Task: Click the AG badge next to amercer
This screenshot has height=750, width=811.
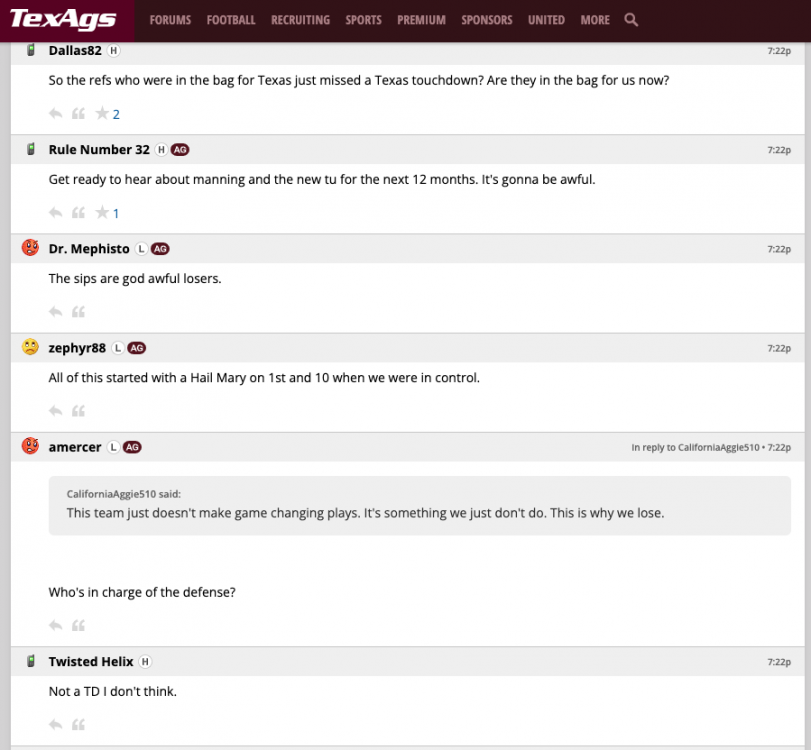Action: 132,447
